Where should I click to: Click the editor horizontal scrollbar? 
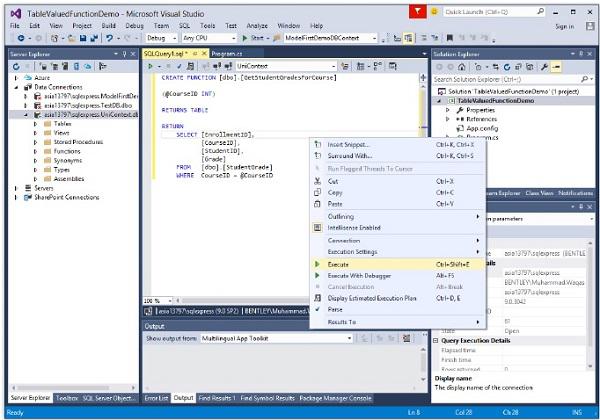click(x=245, y=301)
